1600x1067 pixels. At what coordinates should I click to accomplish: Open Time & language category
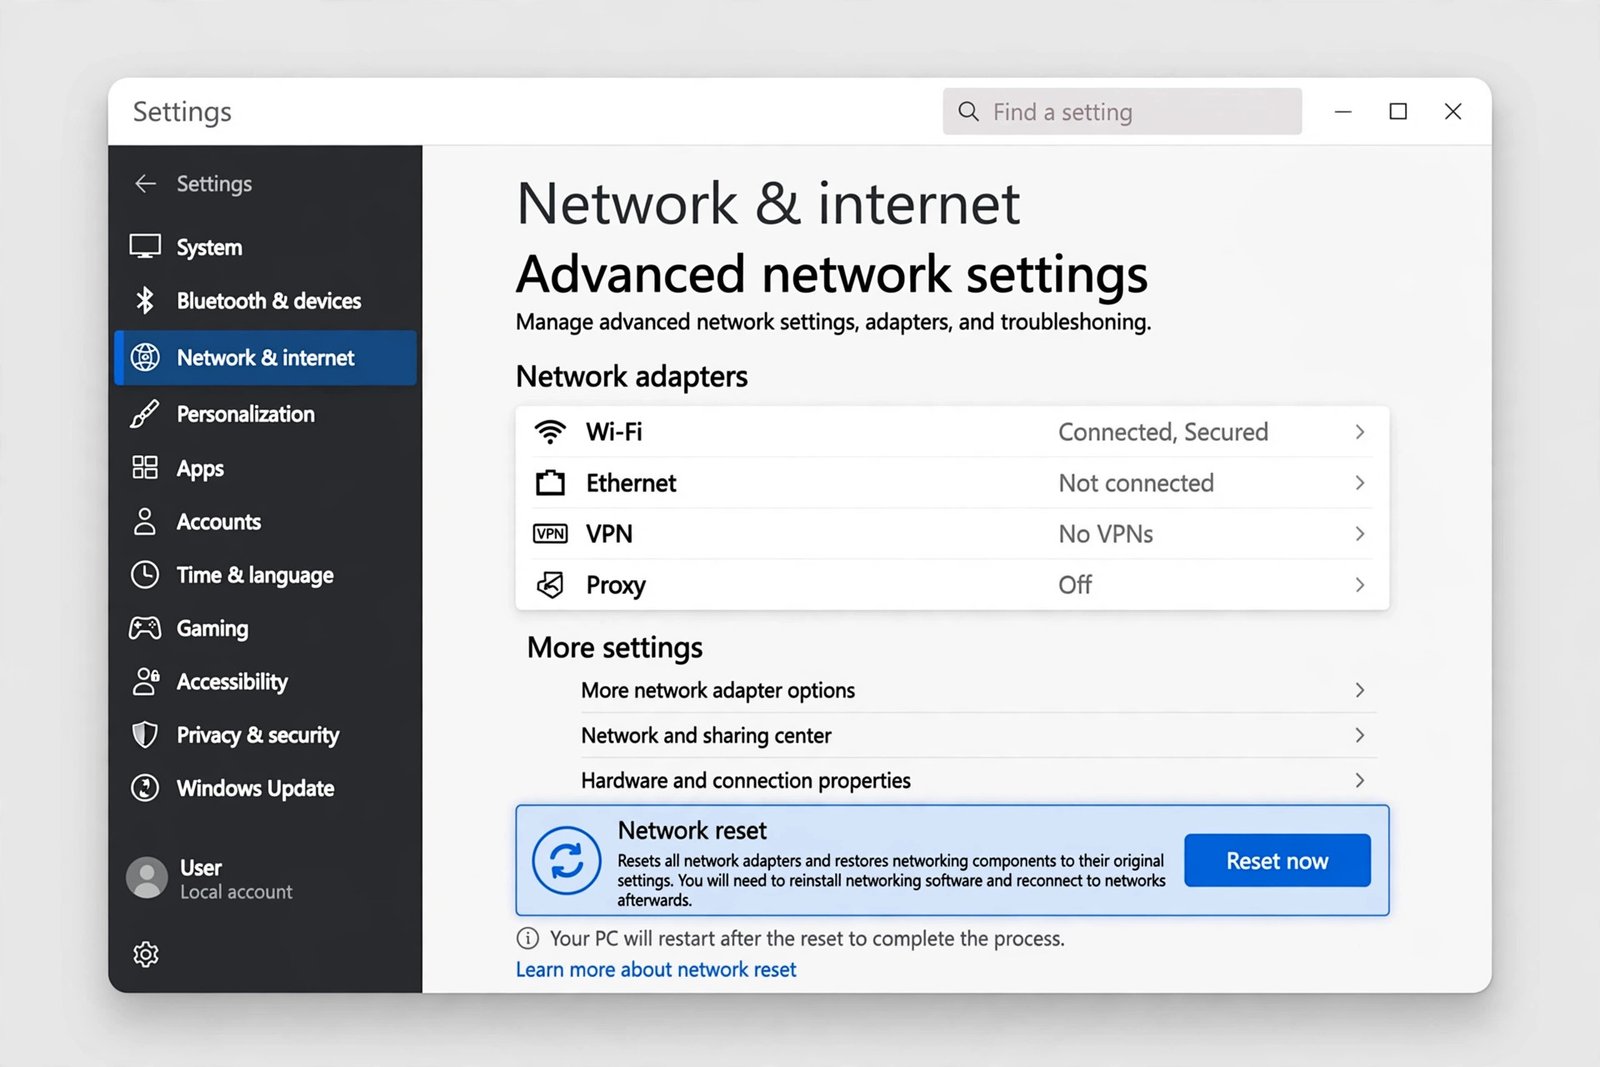(266, 575)
